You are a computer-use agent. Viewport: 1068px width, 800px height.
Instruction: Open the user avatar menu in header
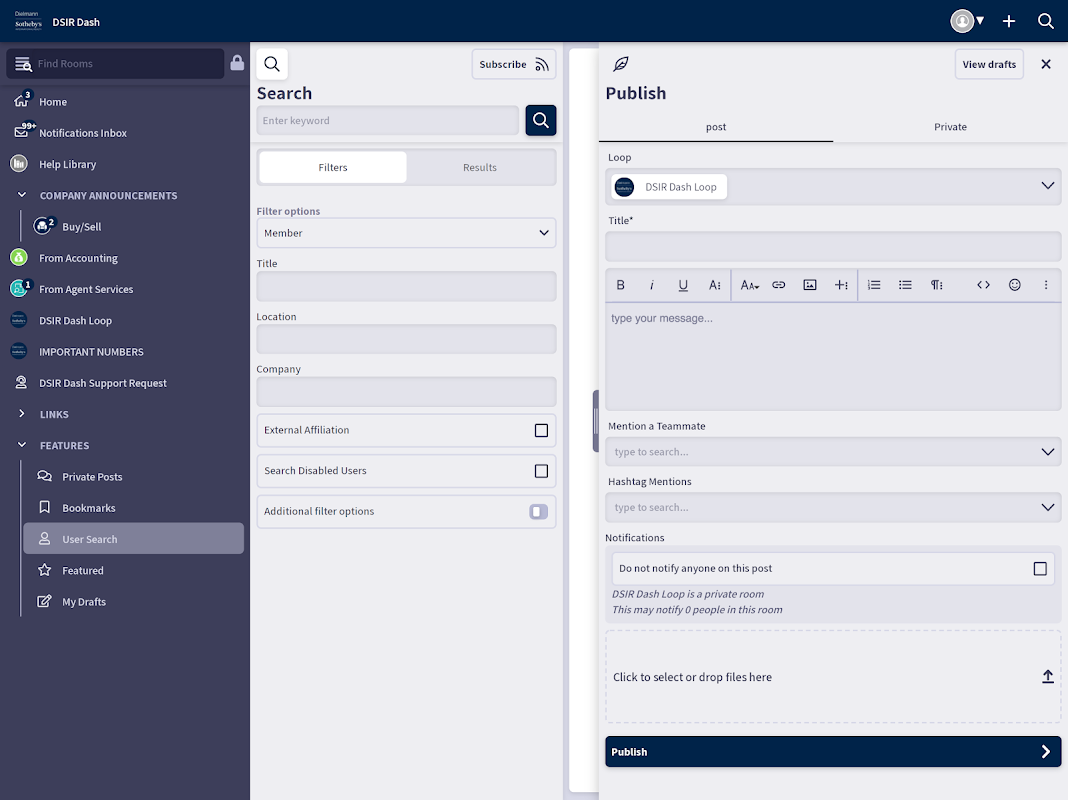(967, 21)
